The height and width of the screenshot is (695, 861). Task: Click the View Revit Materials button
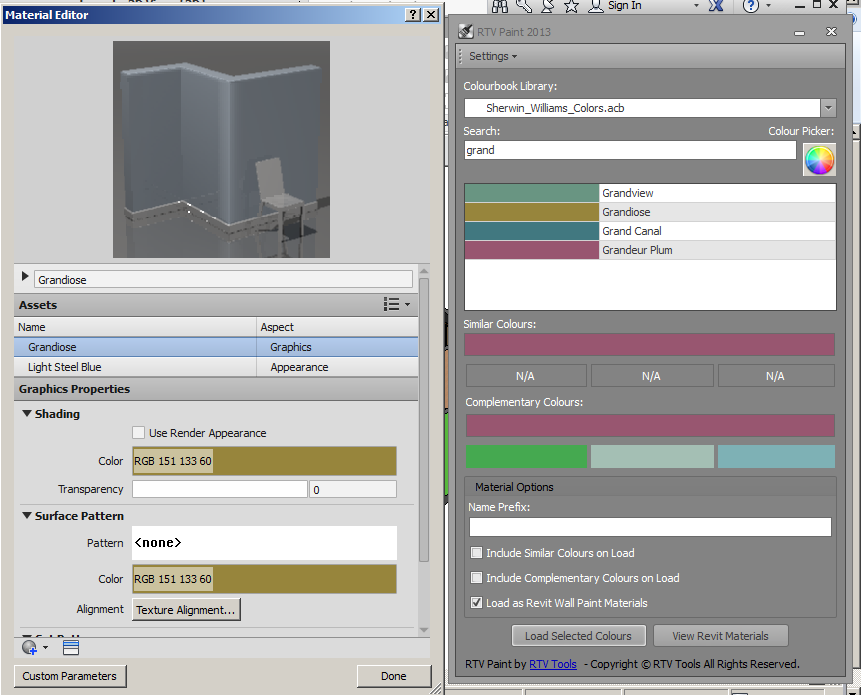pyautogui.click(x=720, y=636)
